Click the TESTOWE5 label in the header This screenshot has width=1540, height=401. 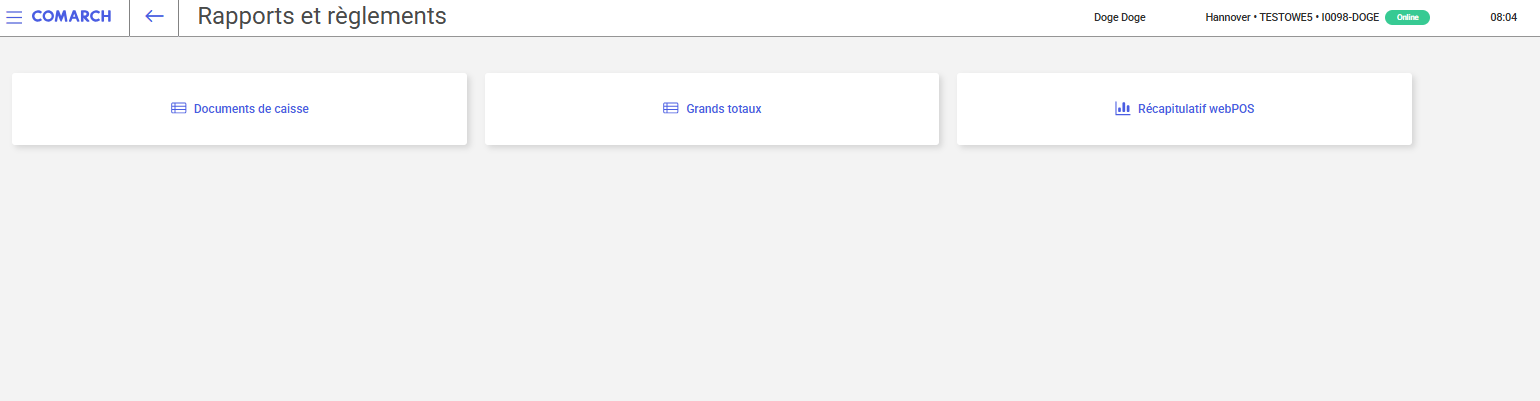point(1287,17)
